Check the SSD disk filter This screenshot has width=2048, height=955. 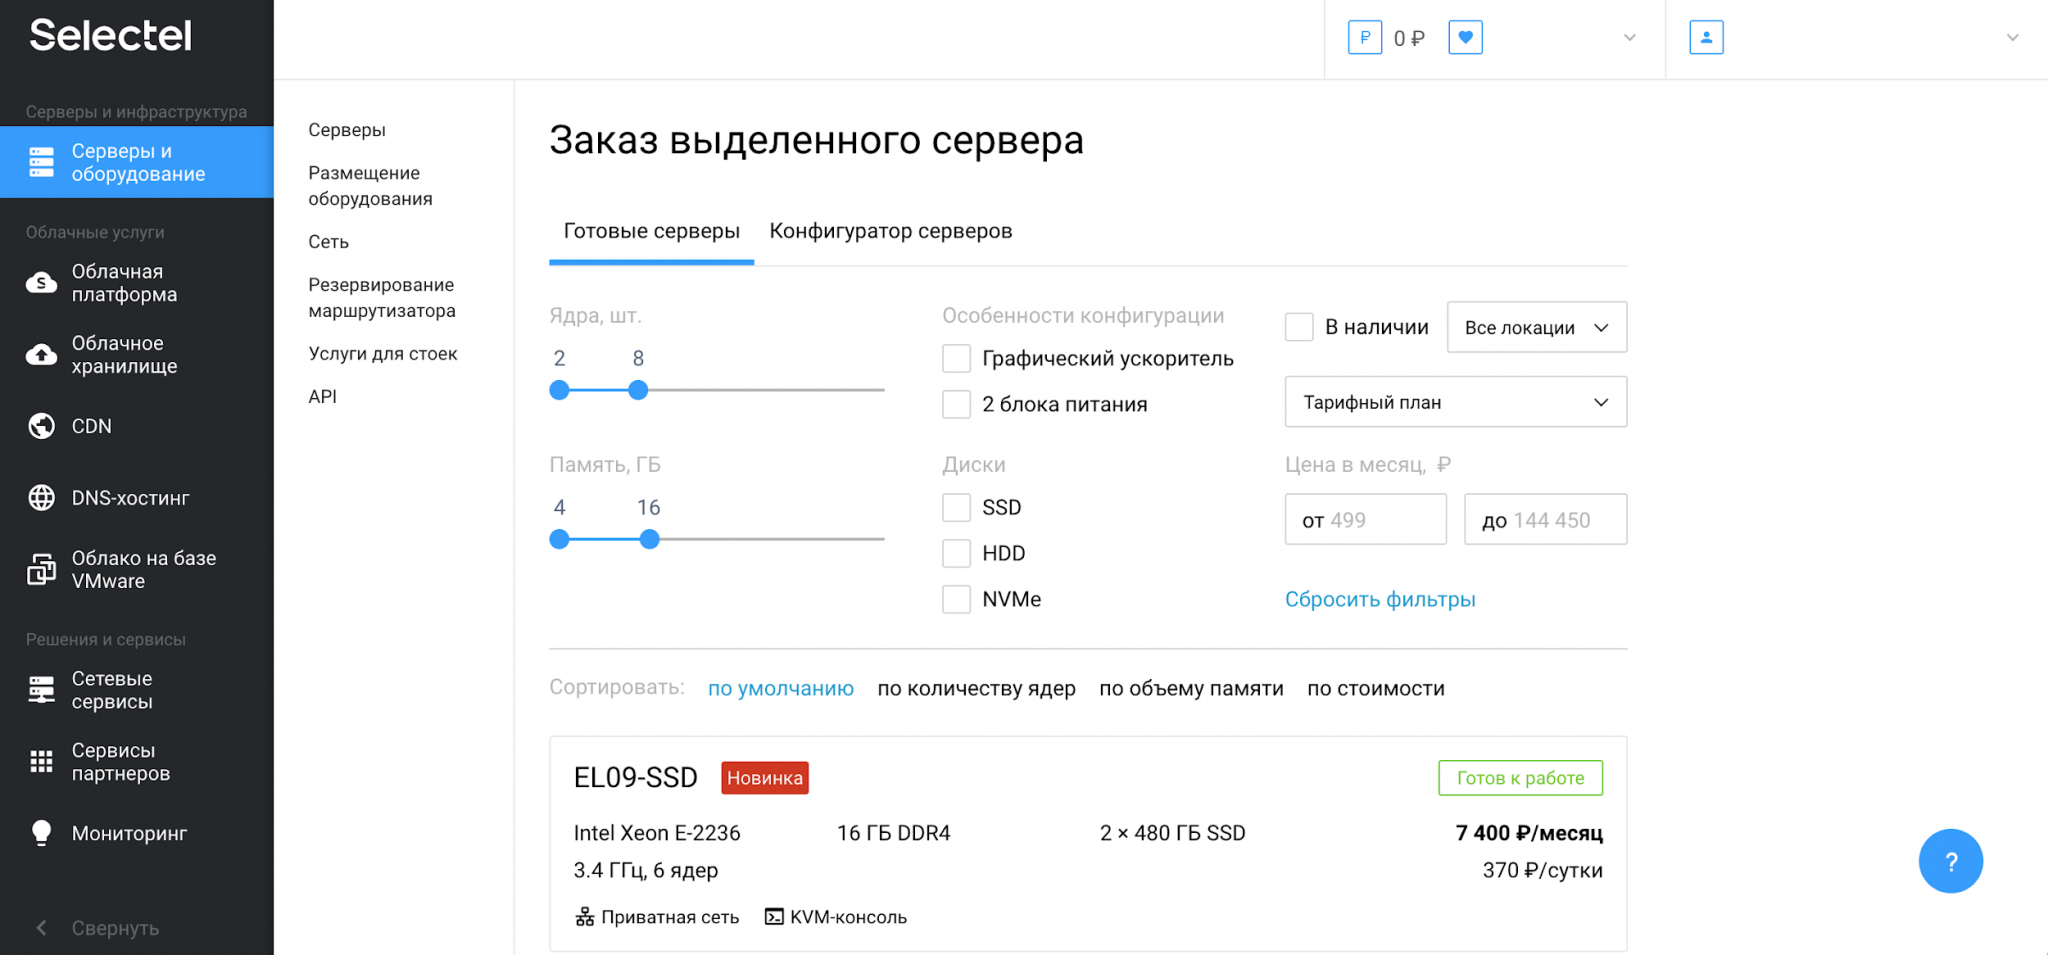click(956, 508)
